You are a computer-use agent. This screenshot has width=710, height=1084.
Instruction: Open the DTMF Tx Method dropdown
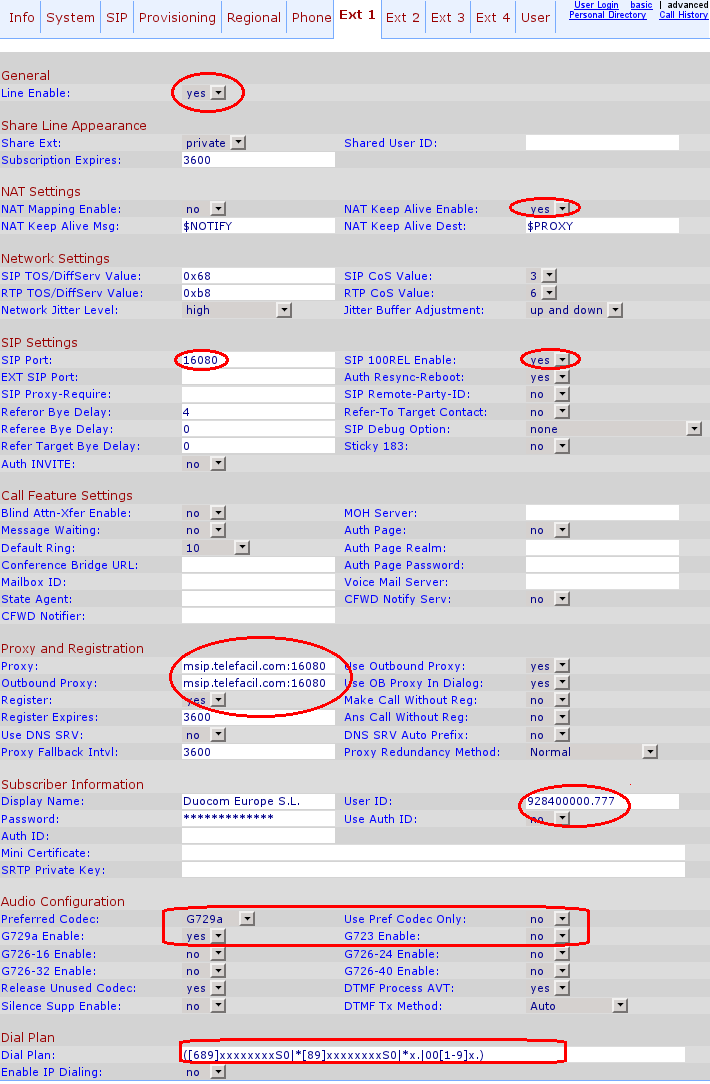[620, 1006]
